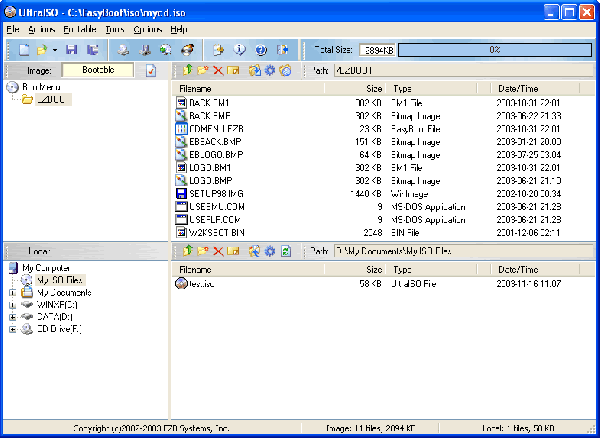Open the Tools menu

pyautogui.click(x=117, y=30)
